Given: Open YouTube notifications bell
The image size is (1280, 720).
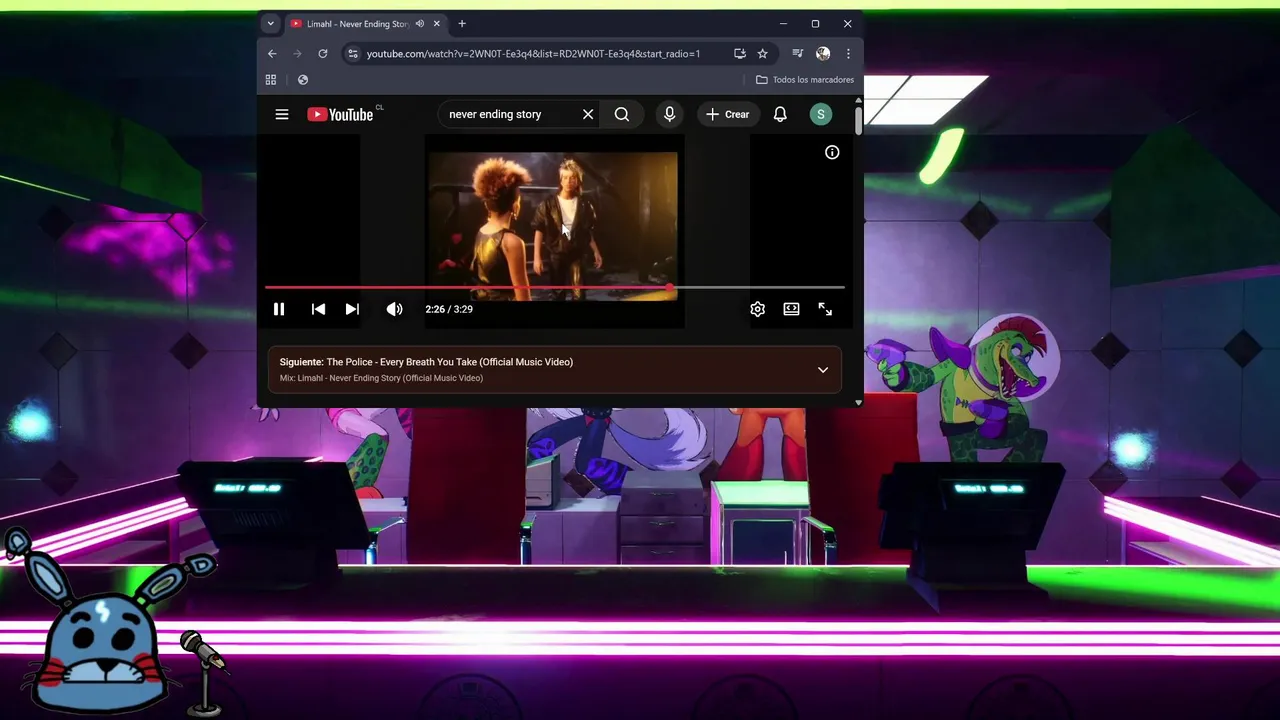Looking at the screenshot, I should pyautogui.click(x=780, y=114).
